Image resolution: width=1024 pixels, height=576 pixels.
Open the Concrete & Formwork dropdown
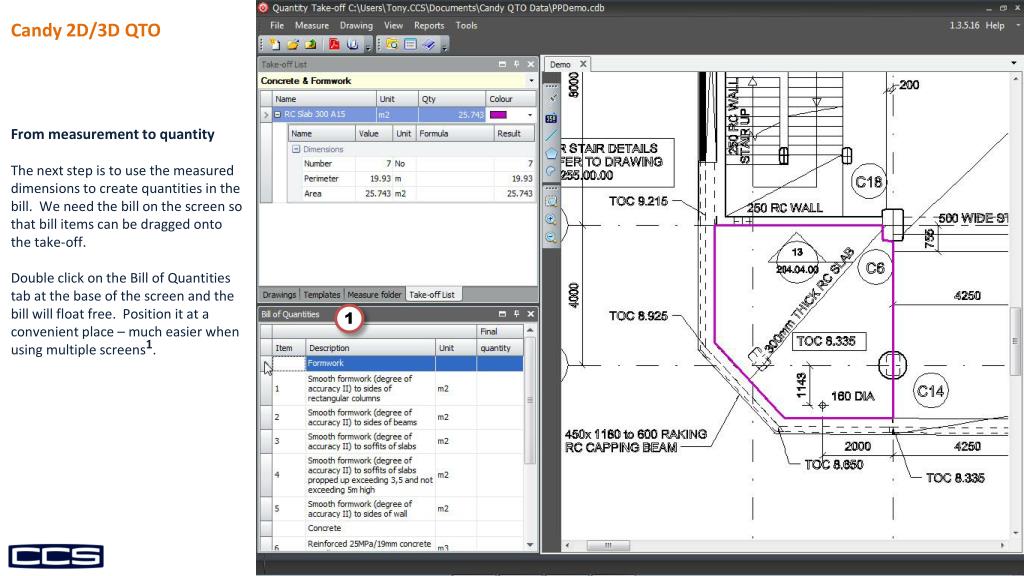(x=531, y=81)
